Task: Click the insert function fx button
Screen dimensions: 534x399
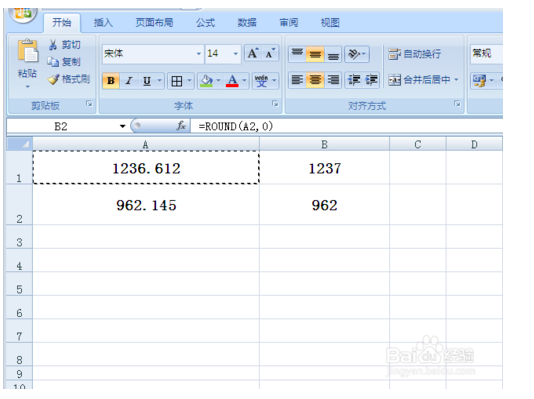Action: [181, 126]
